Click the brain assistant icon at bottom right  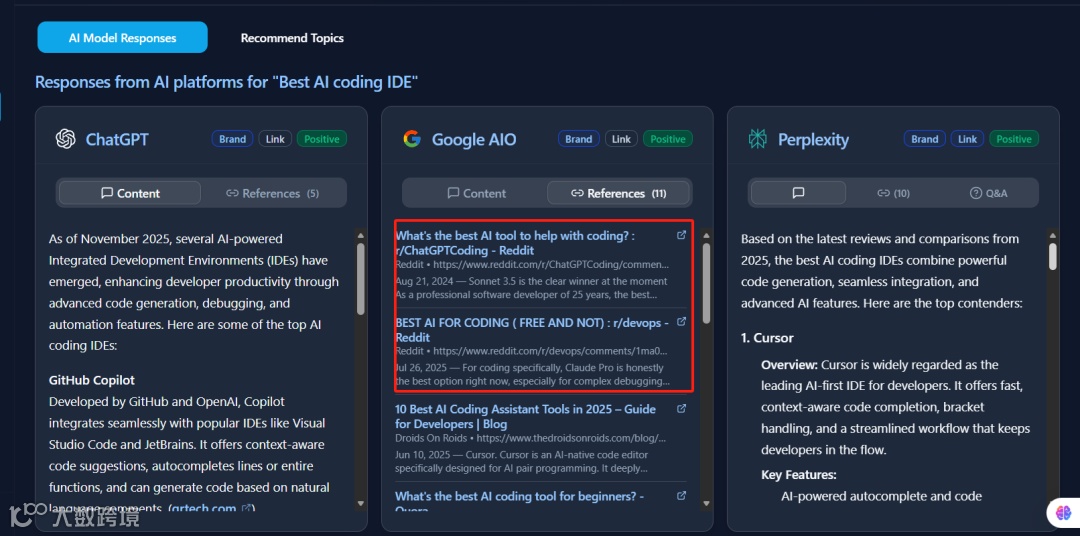[1064, 513]
